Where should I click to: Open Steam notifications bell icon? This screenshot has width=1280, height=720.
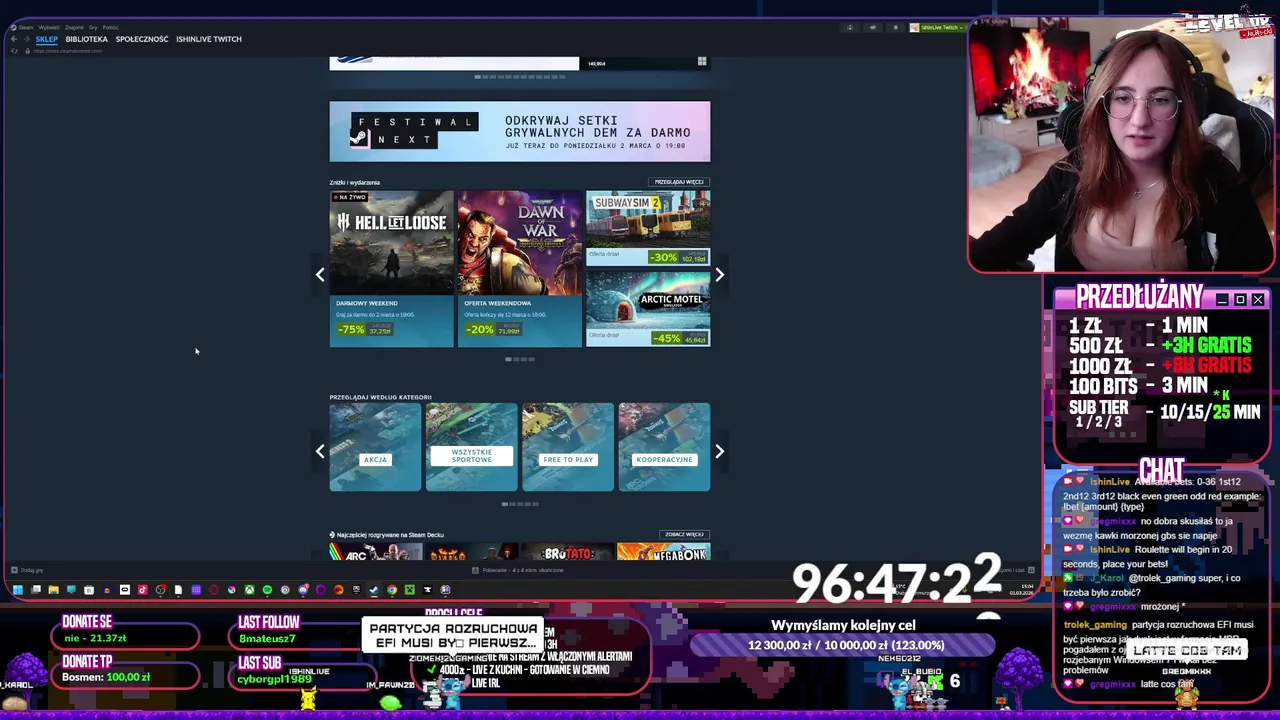pyautogui.click(x=896, y=28)
